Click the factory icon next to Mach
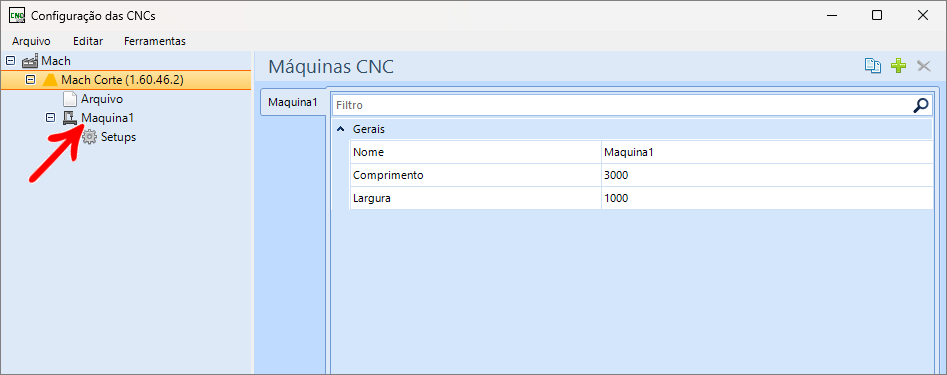 click(30, 61)
